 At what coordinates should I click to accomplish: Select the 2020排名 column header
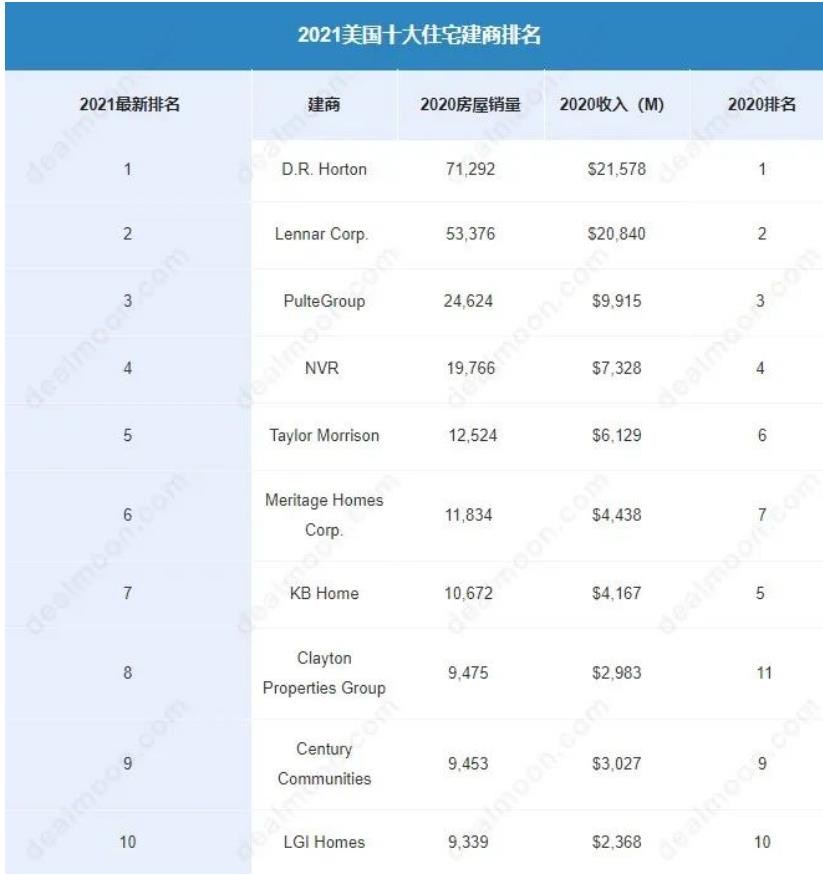[x=762, y=104]
